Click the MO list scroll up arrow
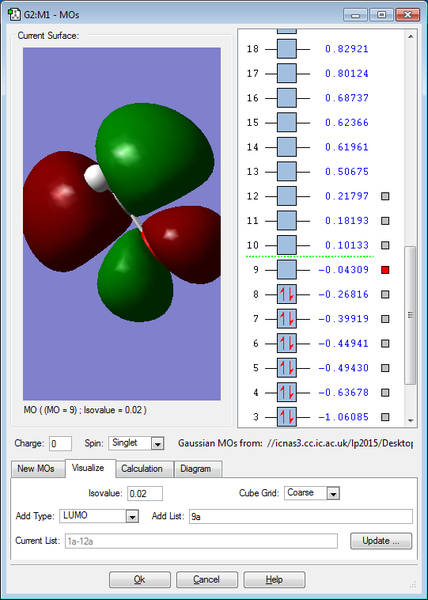428x600 pixels. pyautogui.click(x=410, y=36)
